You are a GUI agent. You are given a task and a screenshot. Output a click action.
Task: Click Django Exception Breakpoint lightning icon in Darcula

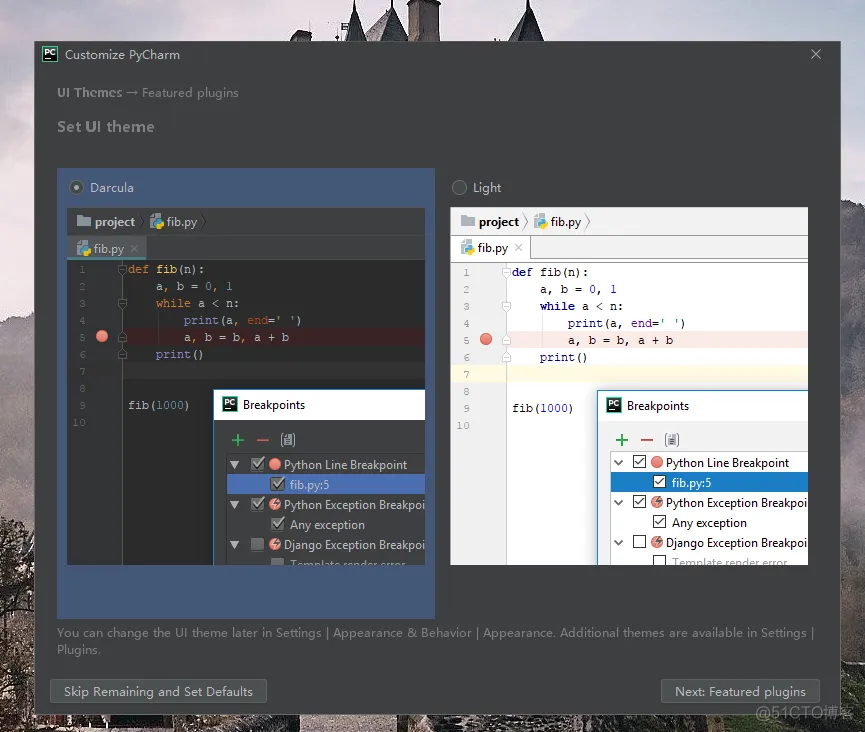(x=275, y=544)
